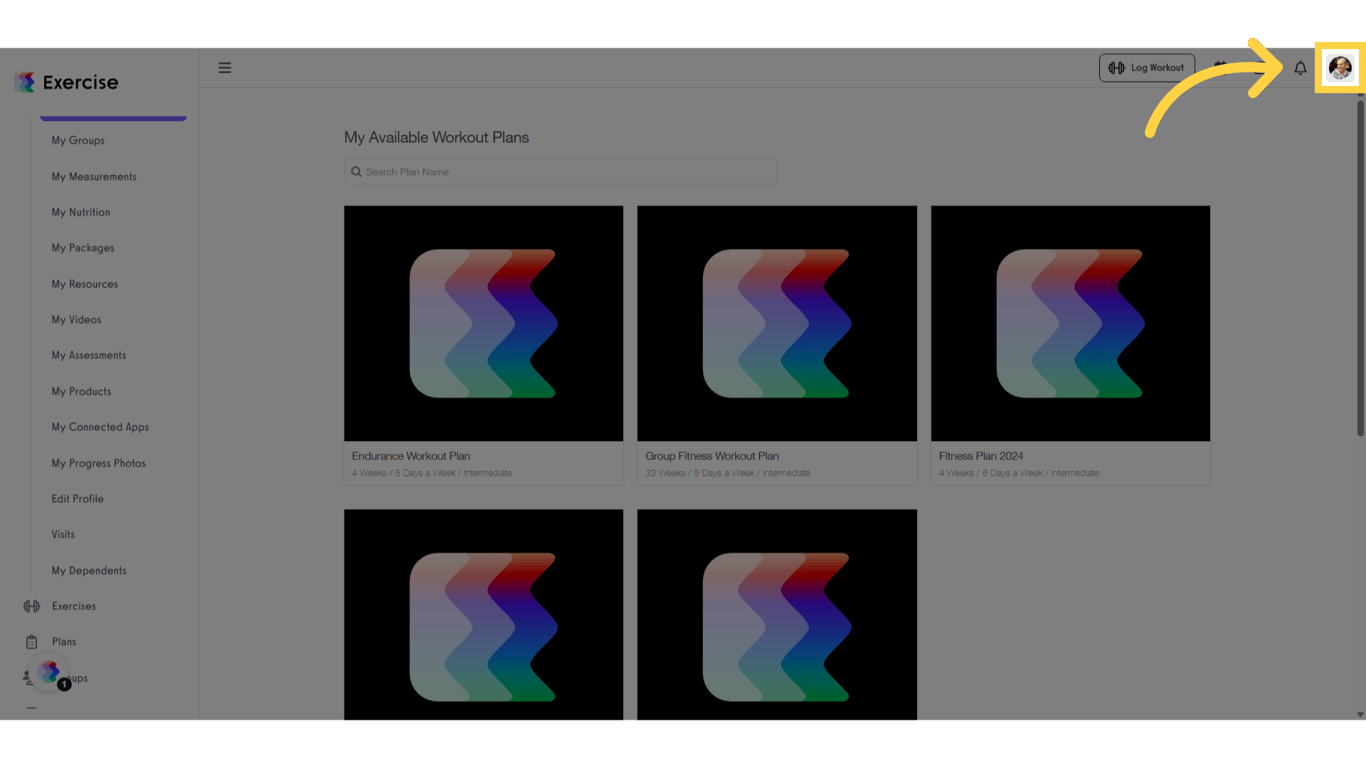Open the Exercises section label
Image resolution: width=1366 pixels, height=768 pixels.
[x=74, y=606]
